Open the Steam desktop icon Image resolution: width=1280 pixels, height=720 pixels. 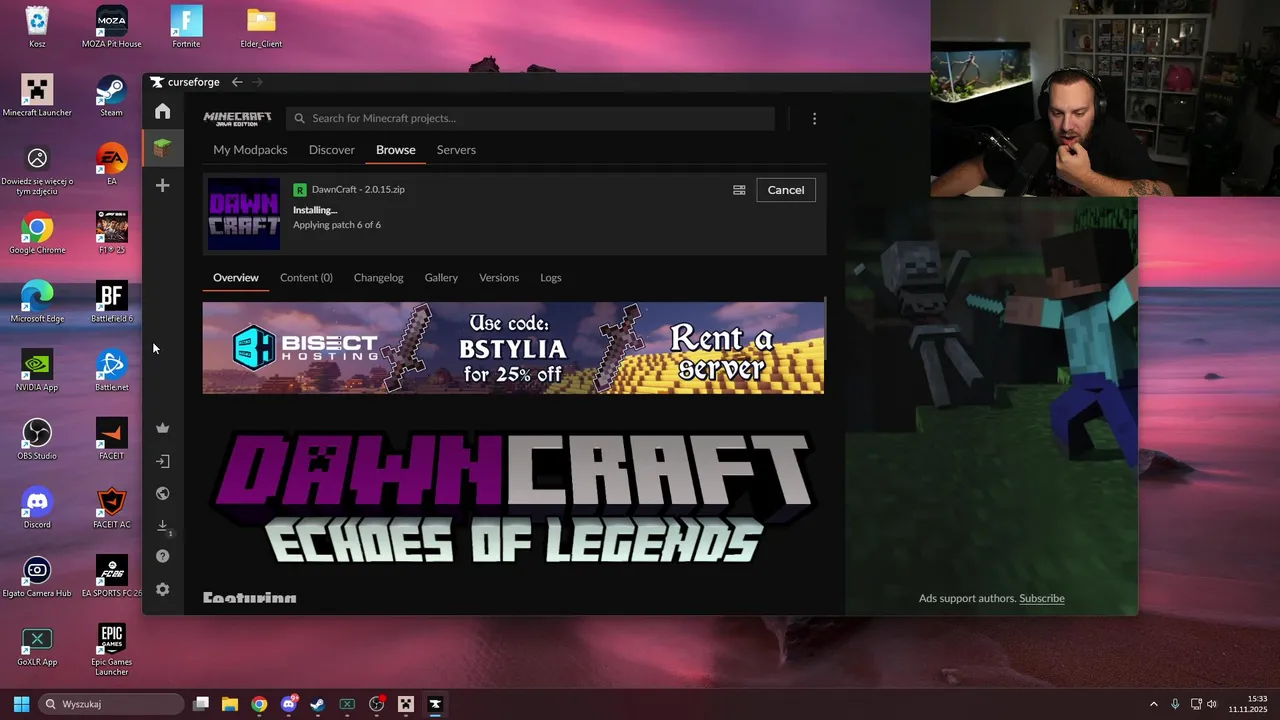coord(112,96)
